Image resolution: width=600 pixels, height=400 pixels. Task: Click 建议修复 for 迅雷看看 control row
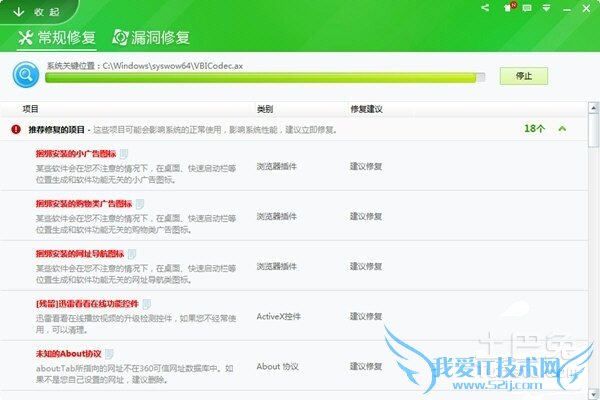[366, 316]
